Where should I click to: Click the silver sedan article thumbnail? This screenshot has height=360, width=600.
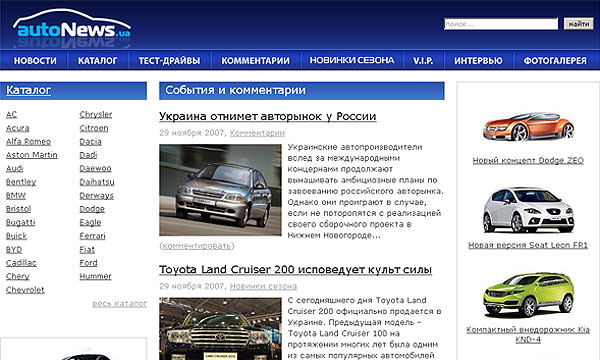(x=220, y=190)
